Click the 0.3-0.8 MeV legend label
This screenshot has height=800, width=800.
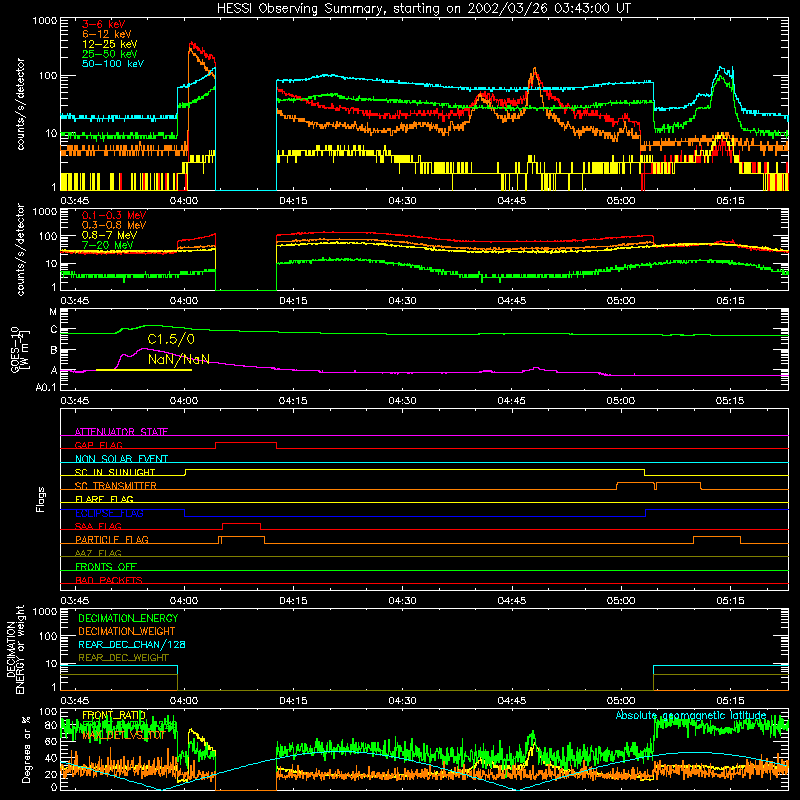pyautogui.click(x=114, y=225)
